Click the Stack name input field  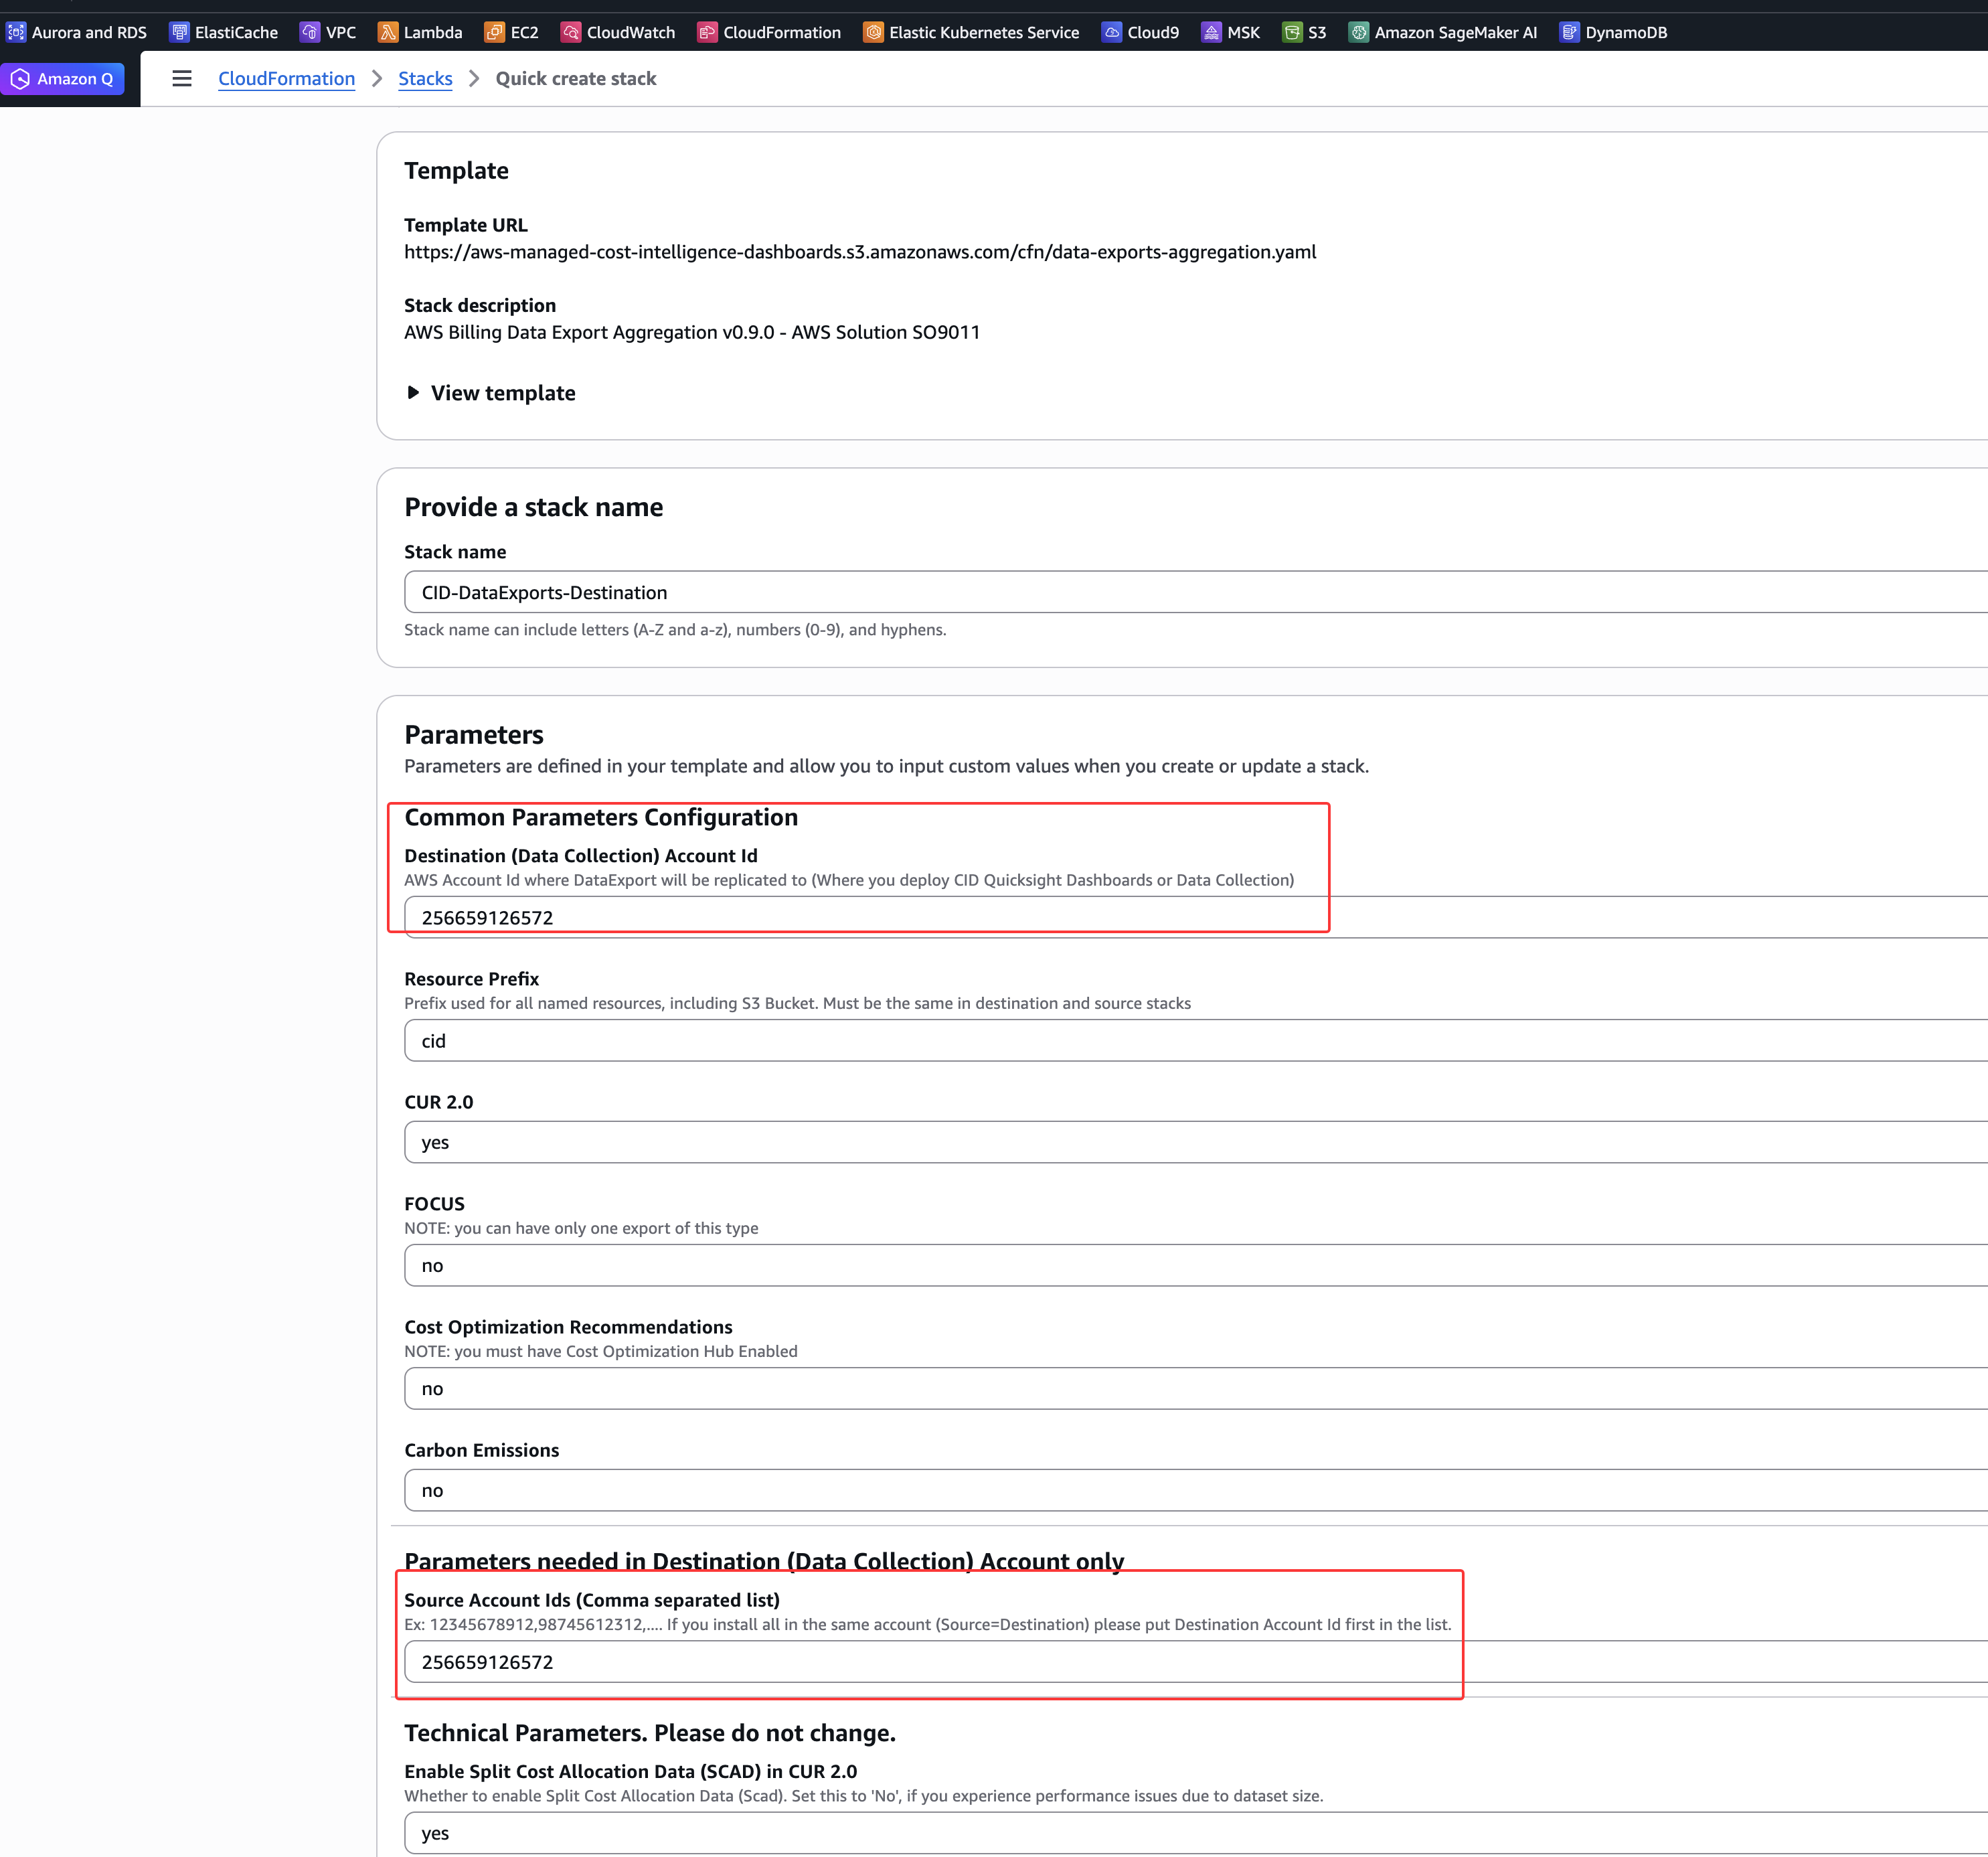1190,592
